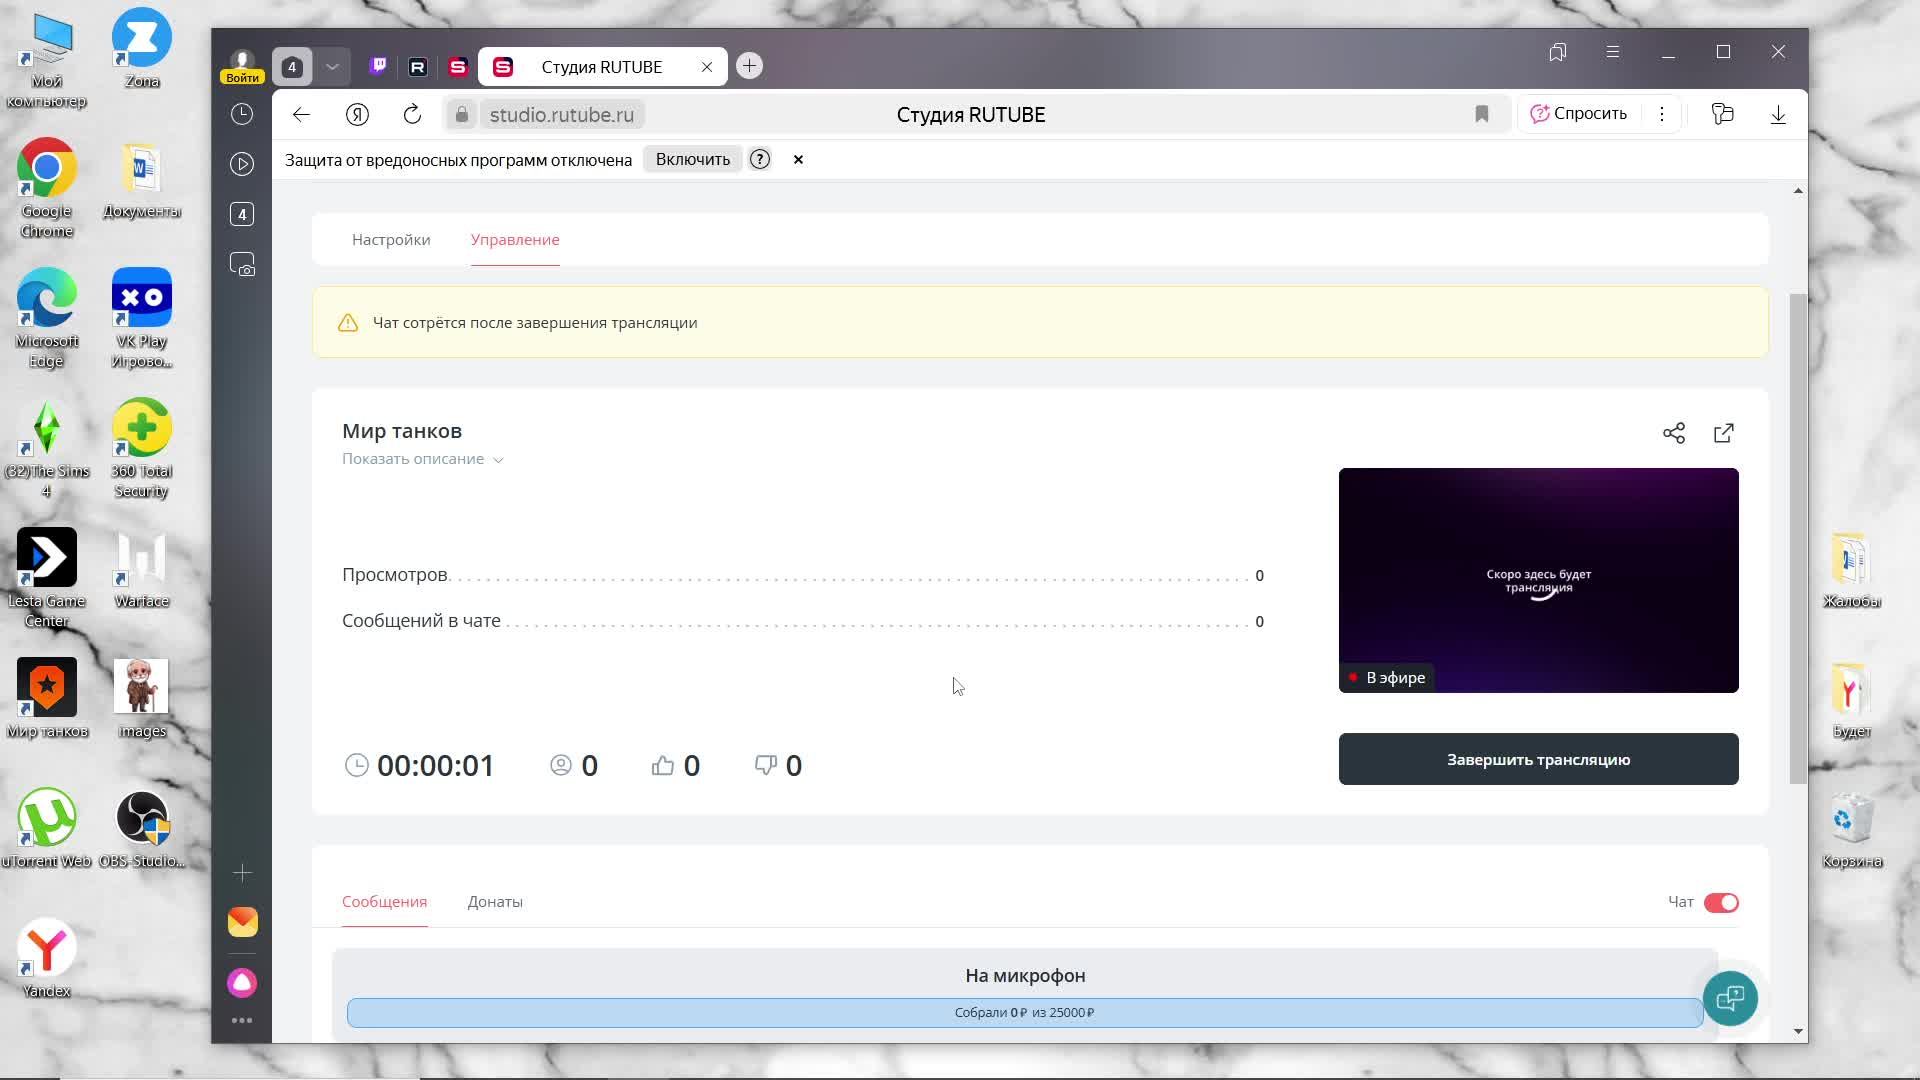
Task: Expand Показать описание
Action: (422, 459)
